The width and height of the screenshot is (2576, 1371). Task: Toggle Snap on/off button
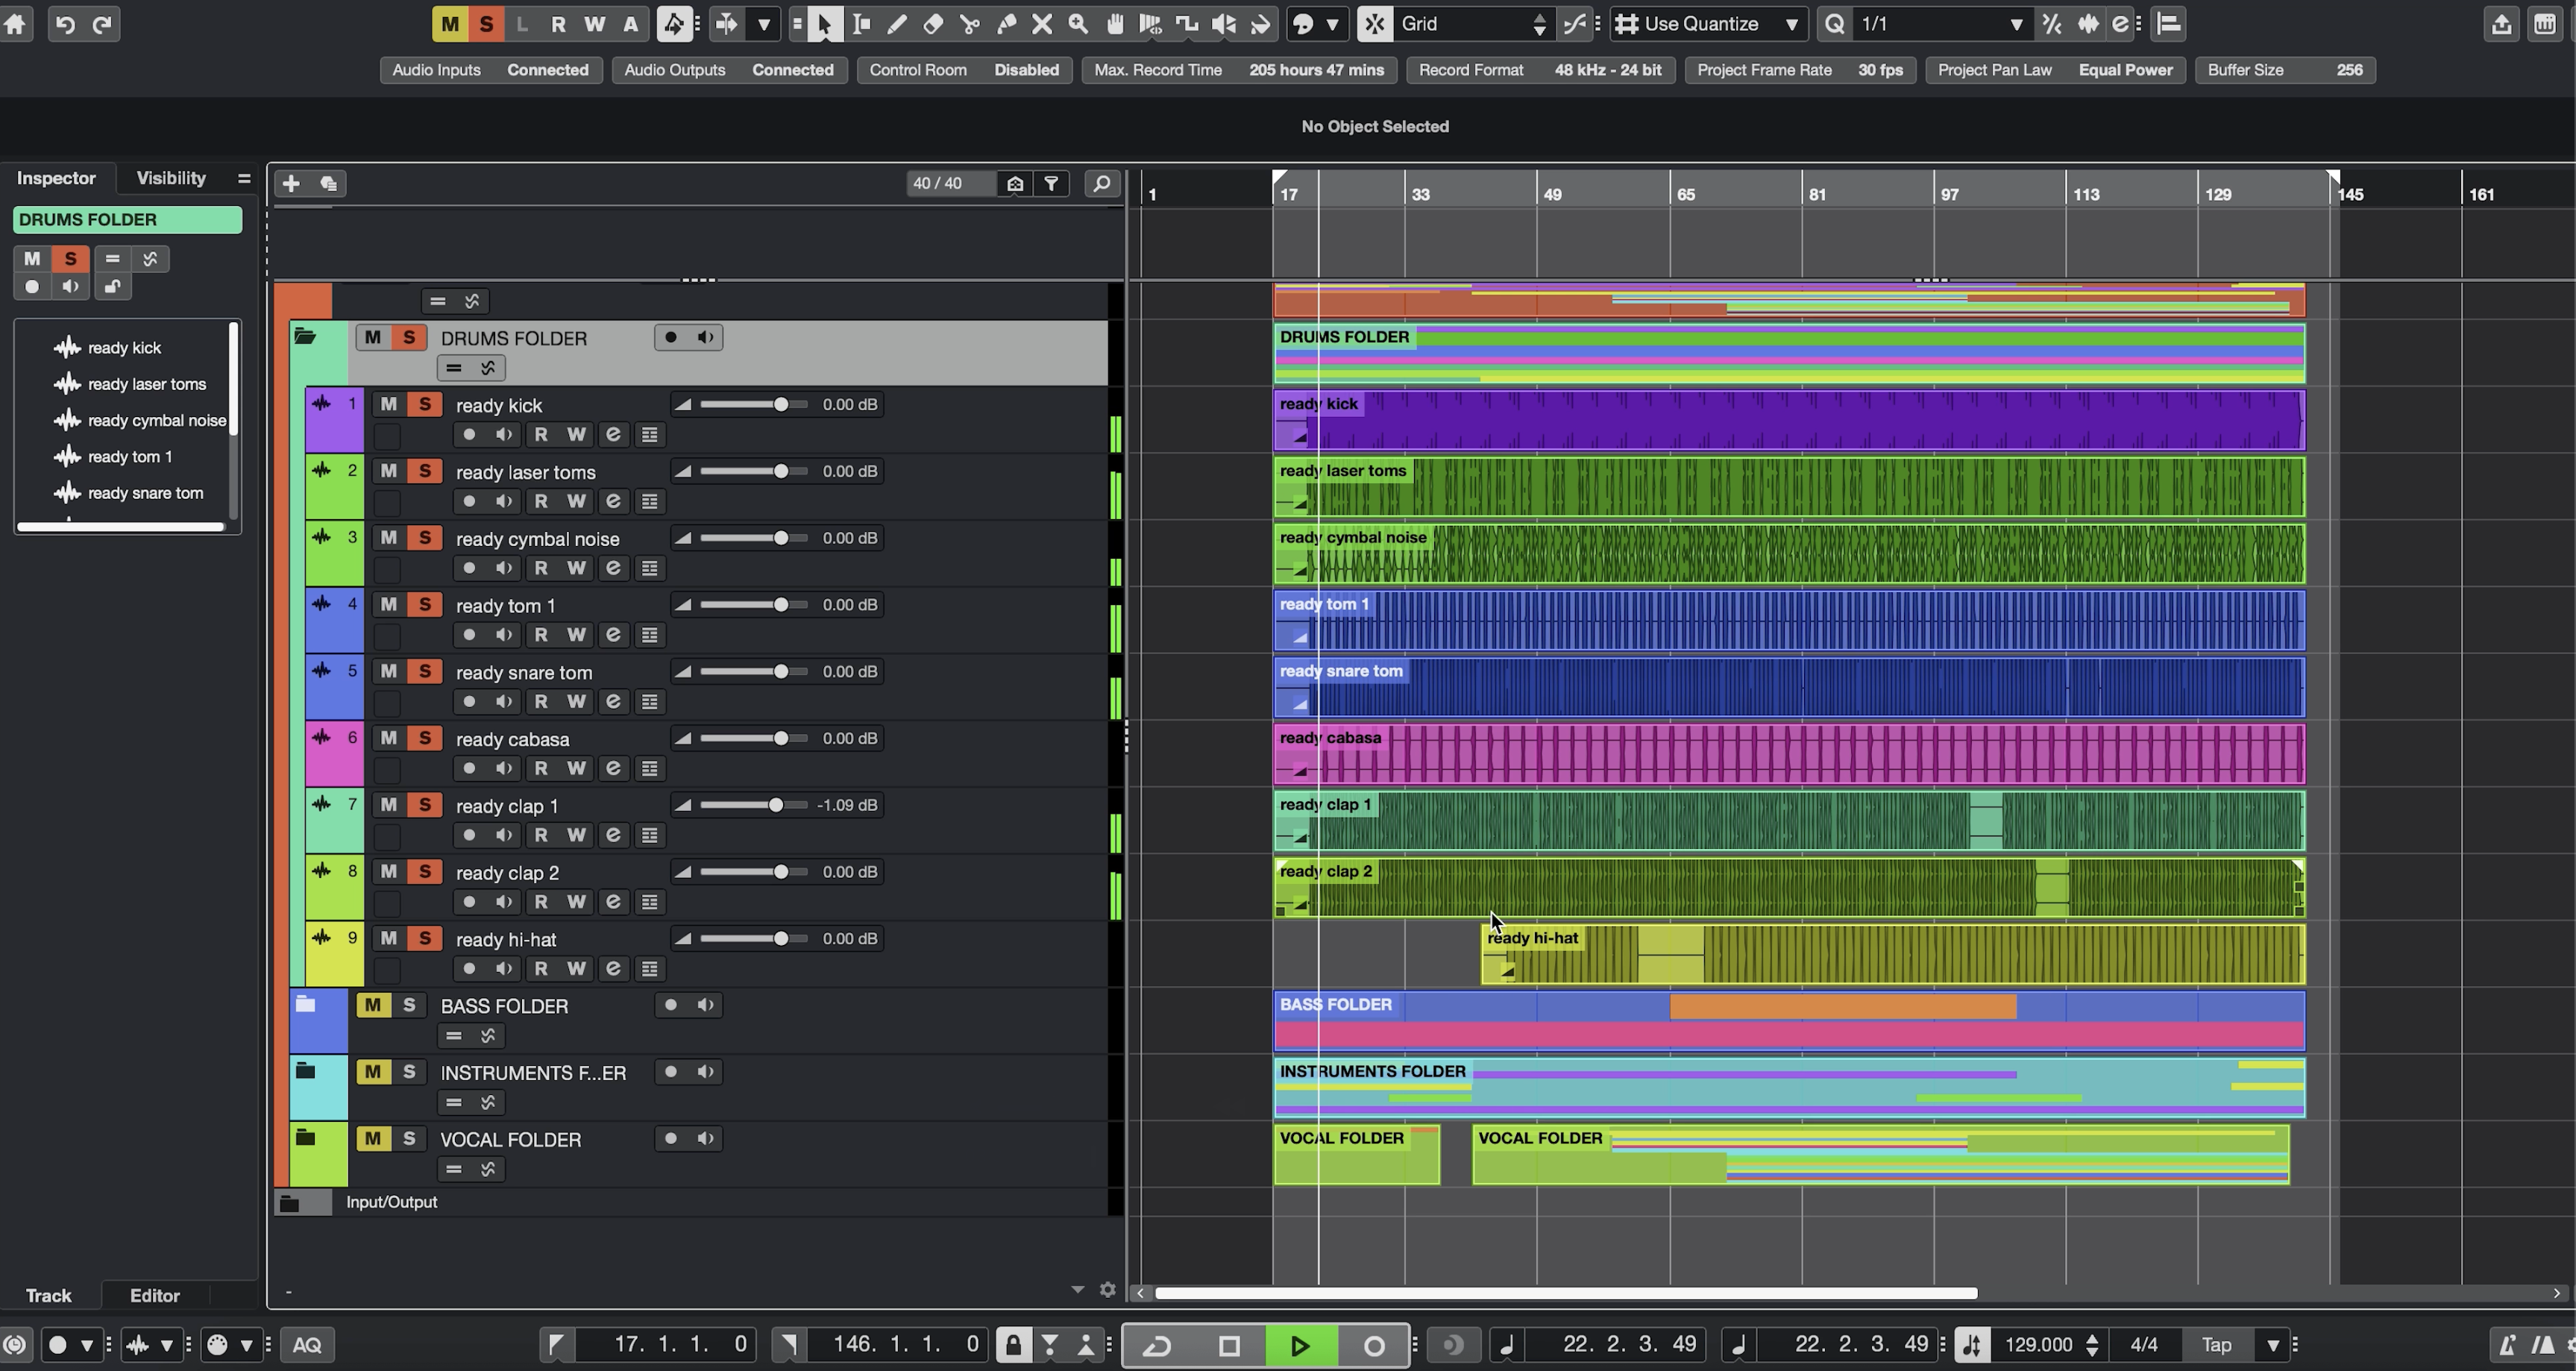click(1375, 24)
